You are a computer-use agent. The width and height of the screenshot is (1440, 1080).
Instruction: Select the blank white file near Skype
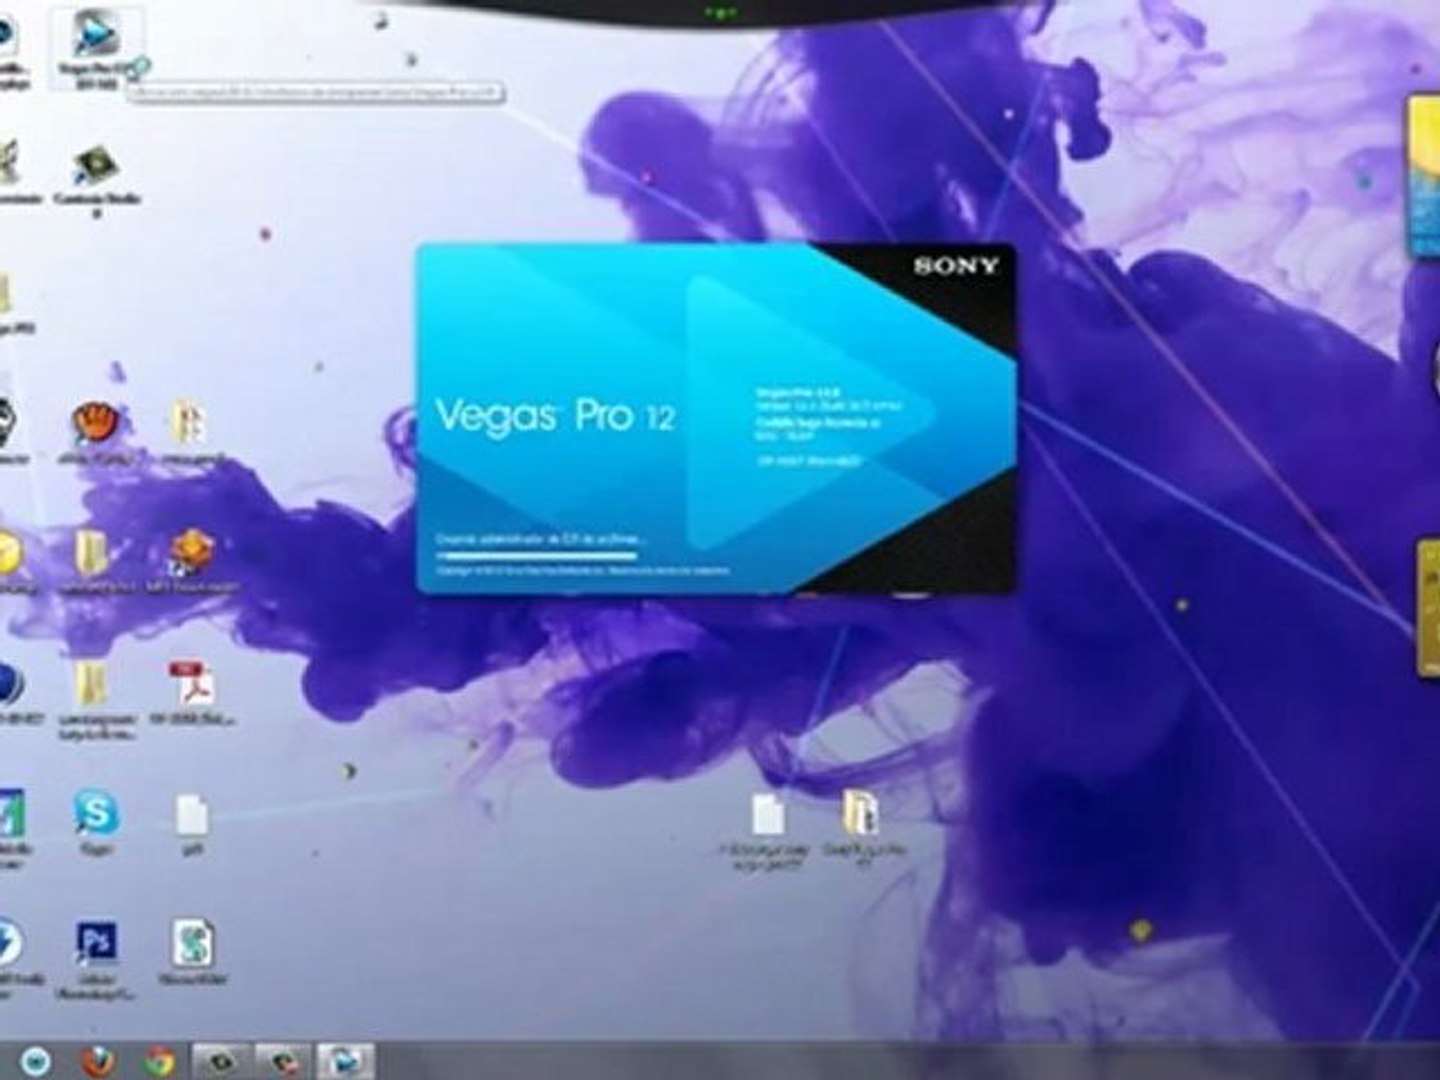191,825
